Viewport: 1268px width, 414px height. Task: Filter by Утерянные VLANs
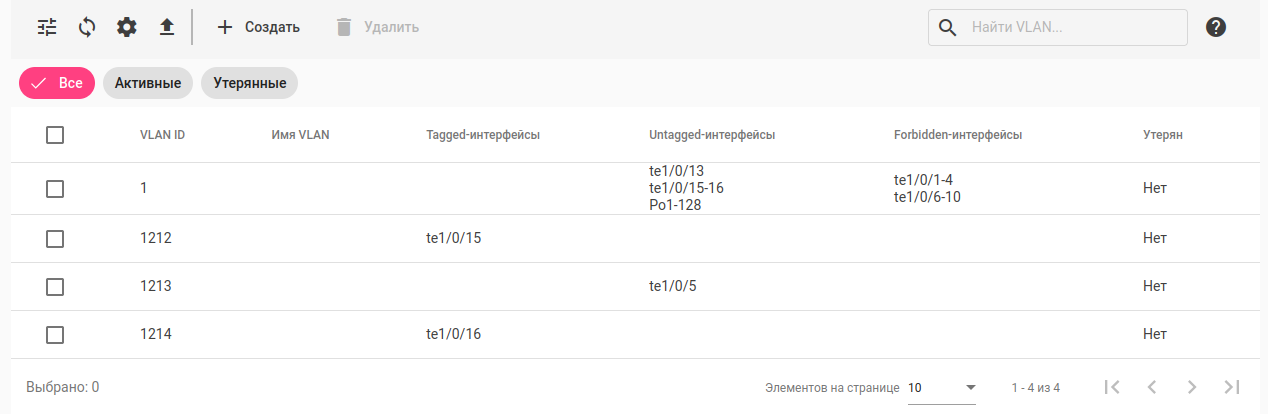pyautogui.click(x=250, y=83)
